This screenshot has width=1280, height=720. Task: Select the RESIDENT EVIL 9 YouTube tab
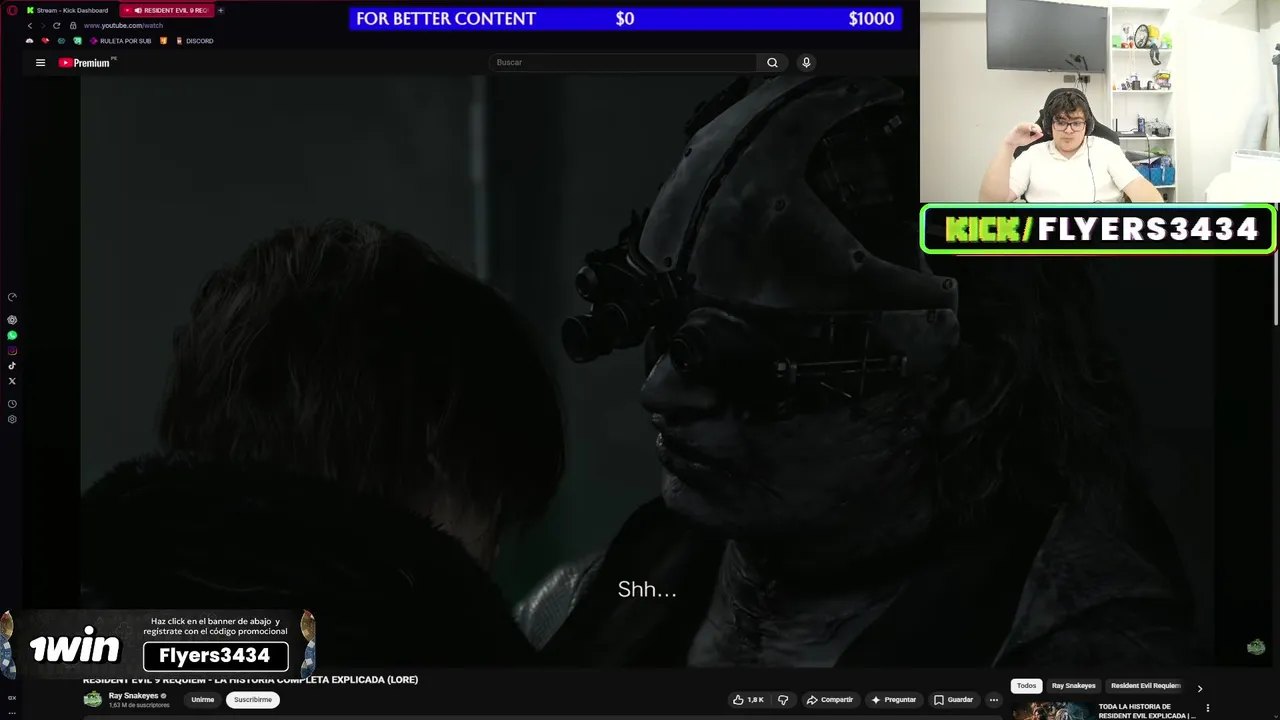(x=166, y=10)
